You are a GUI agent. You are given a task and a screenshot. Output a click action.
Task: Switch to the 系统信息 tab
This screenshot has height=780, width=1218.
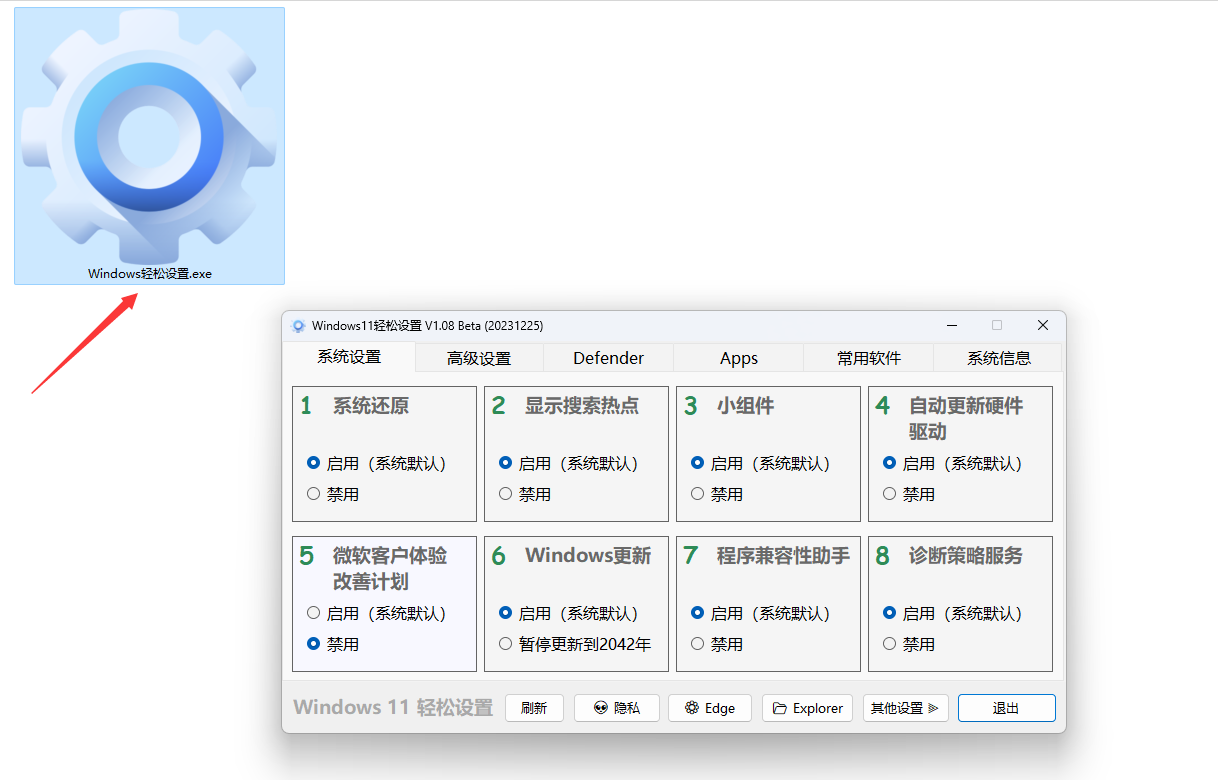coord(997,357)
